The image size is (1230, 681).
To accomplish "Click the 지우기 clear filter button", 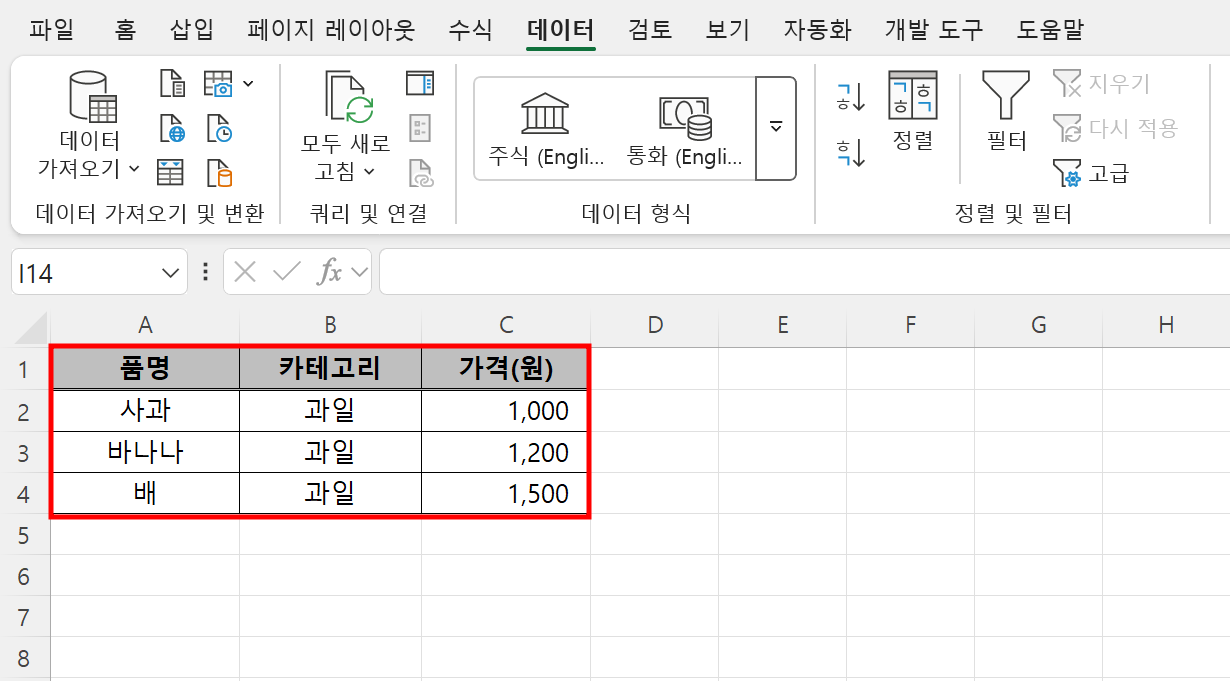I will pyautogui.click(x=1102, y=84).
